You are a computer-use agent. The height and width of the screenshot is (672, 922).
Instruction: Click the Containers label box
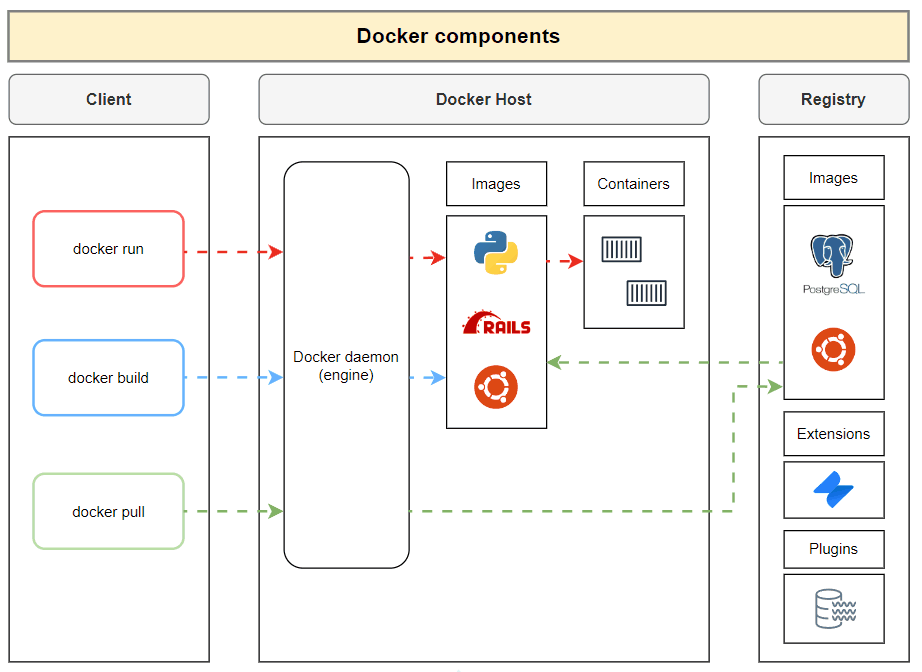[x=634, y=184]
